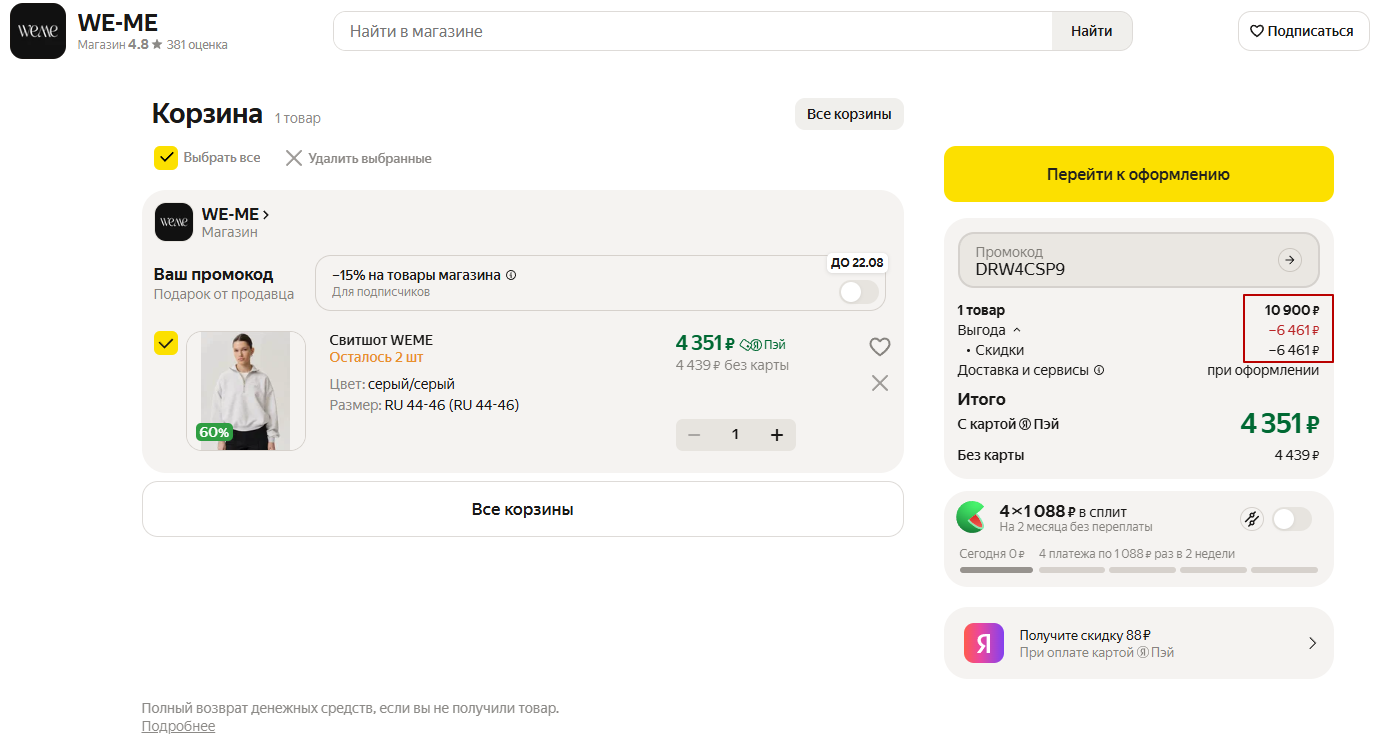
Task: Expand the Получите скидку 88₽ banner arrow
Action: (x=1312, y=643)
